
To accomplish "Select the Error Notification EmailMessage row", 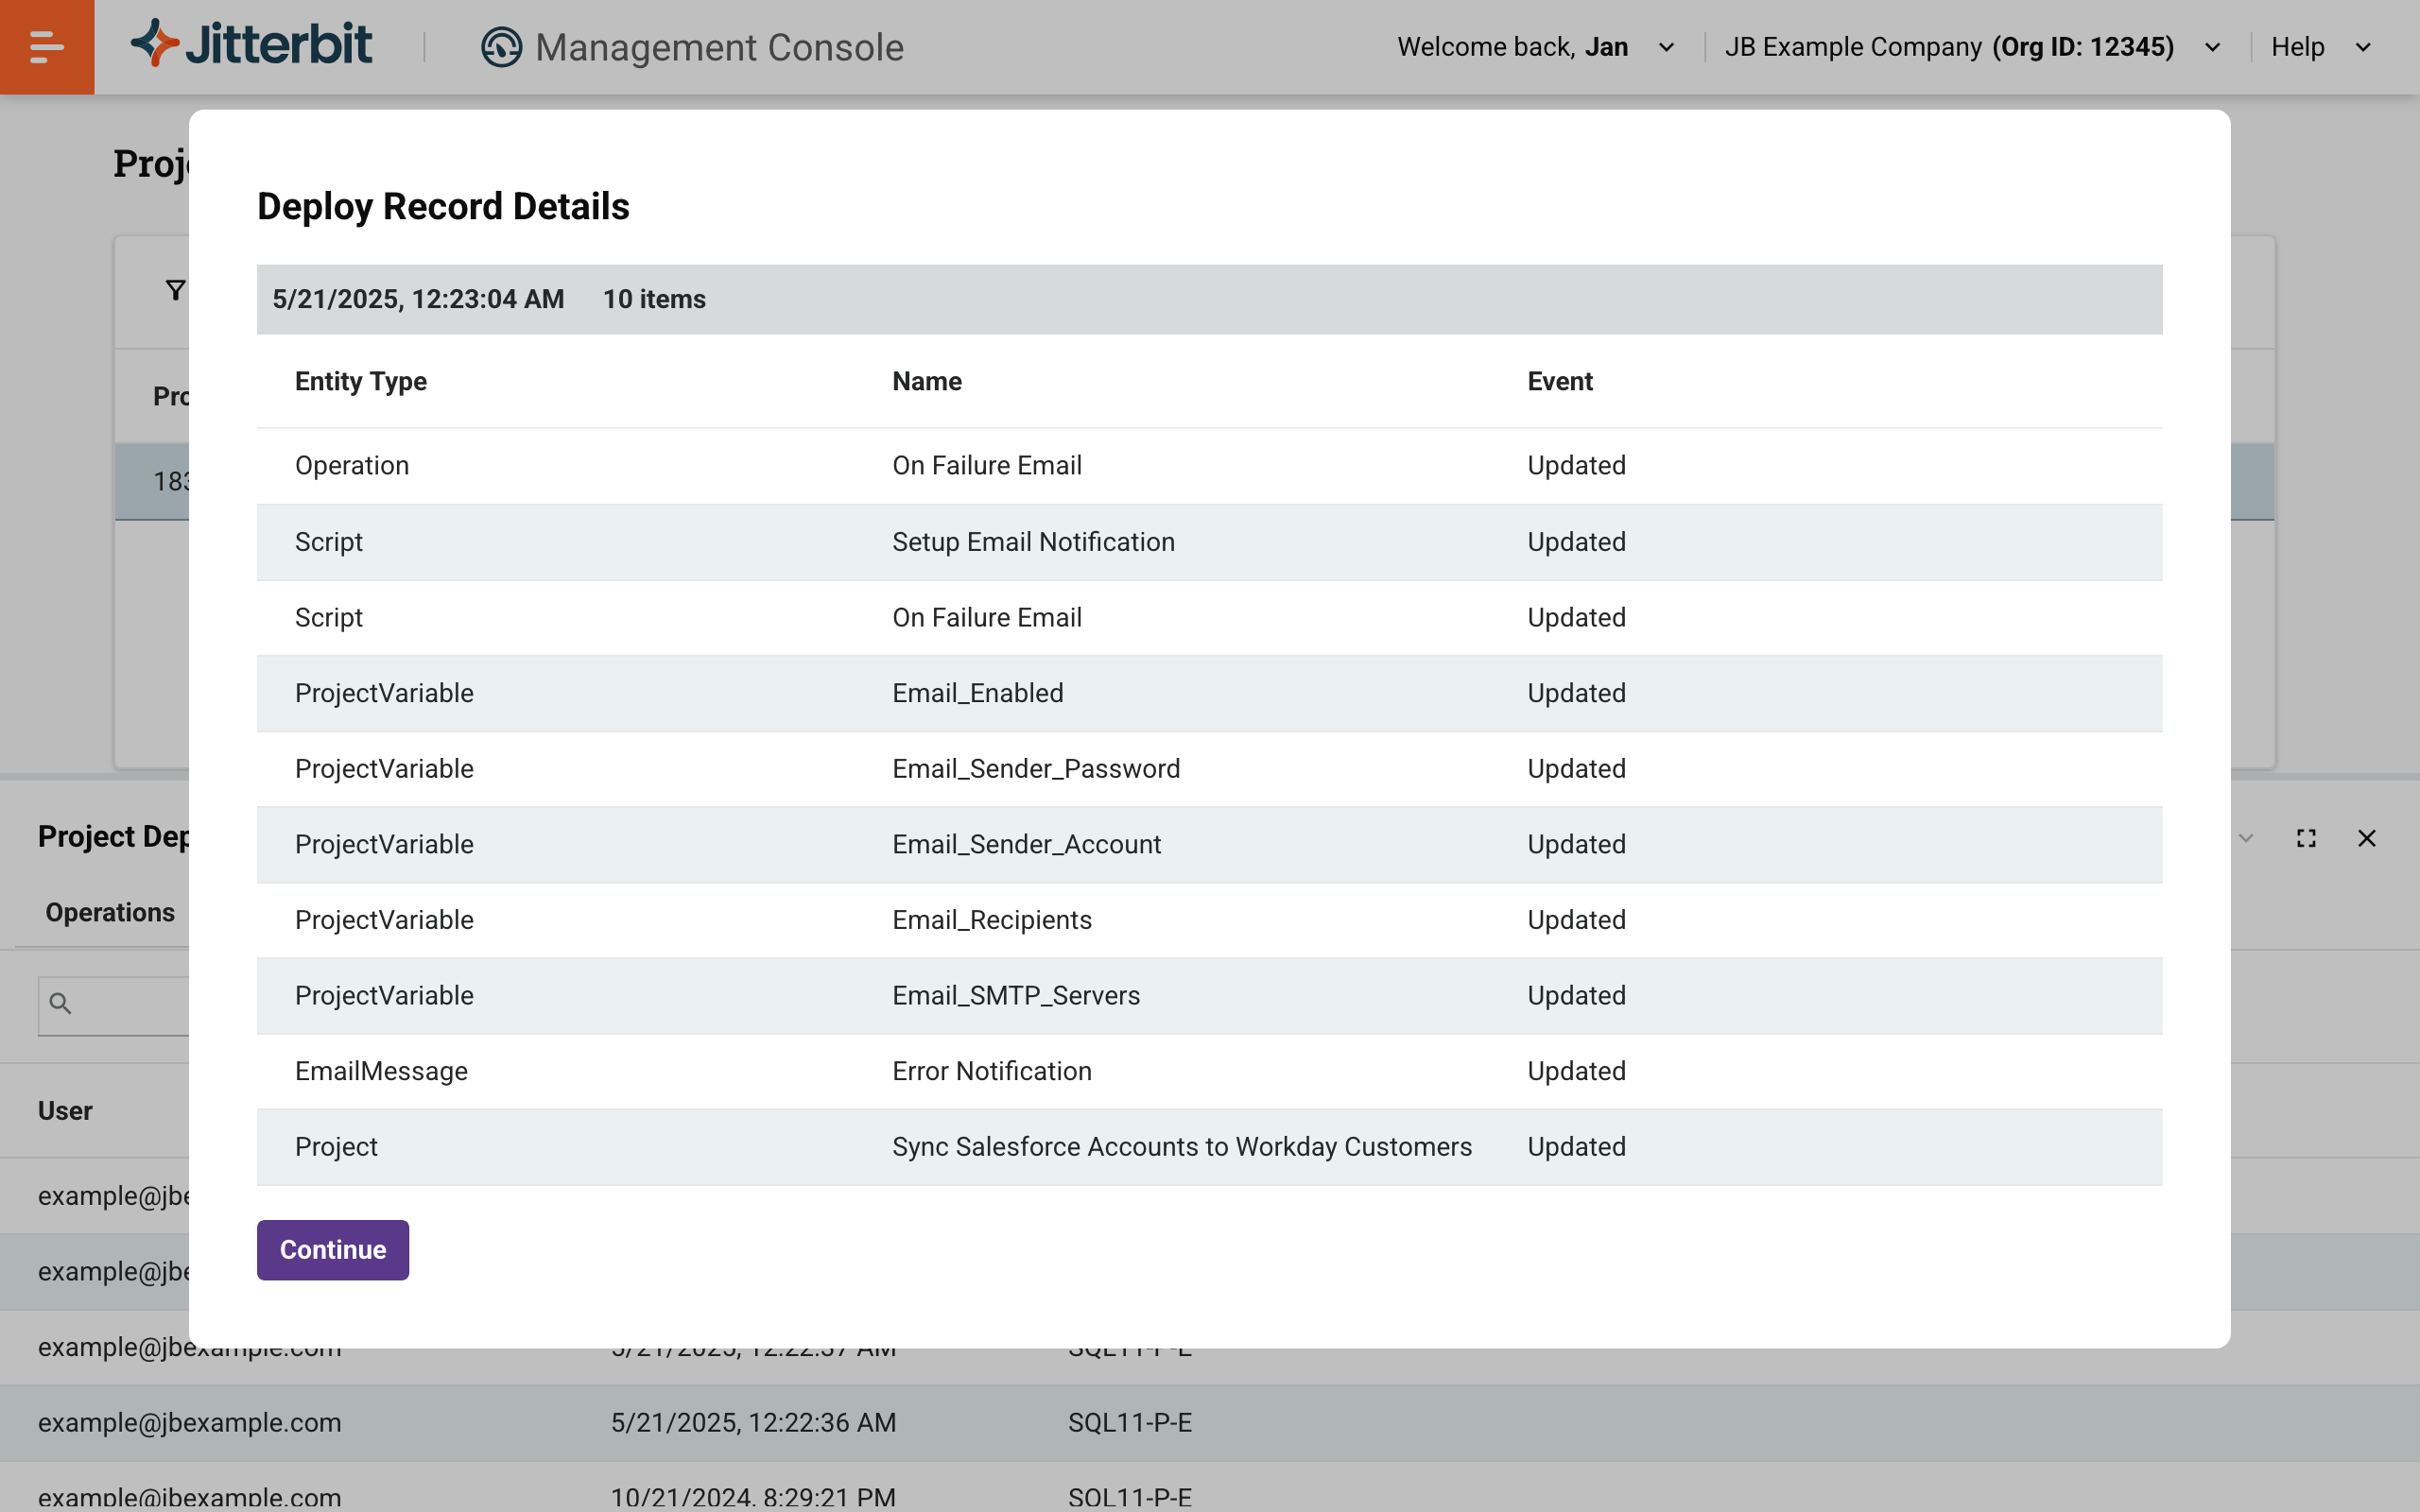I will pyautogui.click(x=991, y=1071).
